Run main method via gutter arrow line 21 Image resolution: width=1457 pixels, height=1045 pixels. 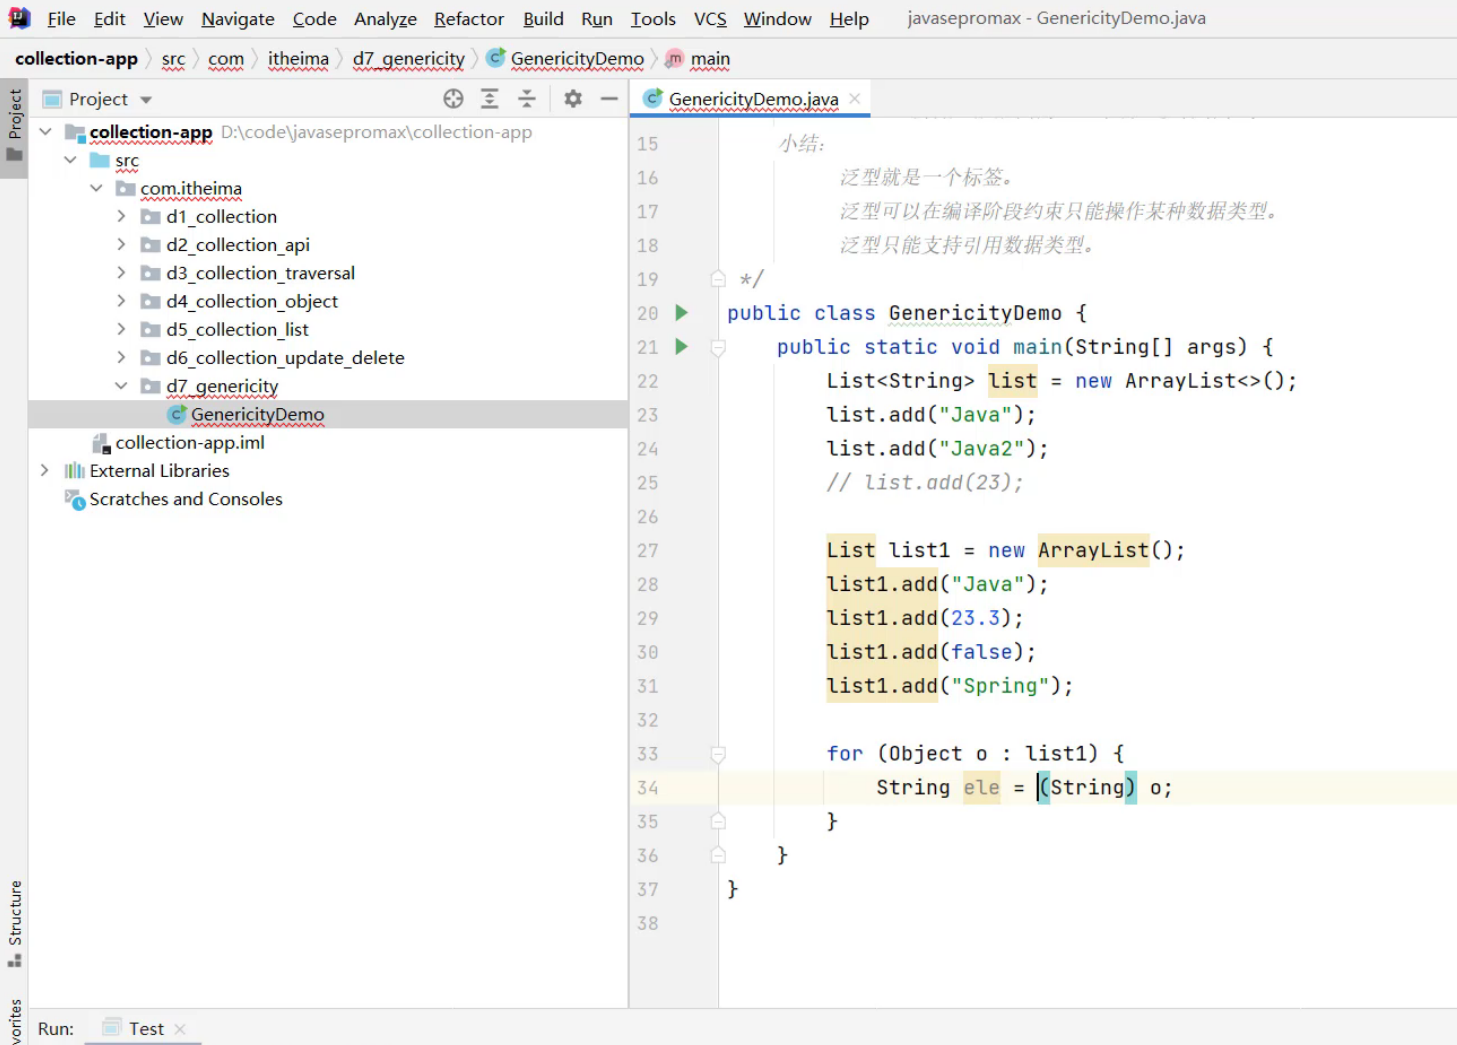pyautogui.click(x=681, y=347)
